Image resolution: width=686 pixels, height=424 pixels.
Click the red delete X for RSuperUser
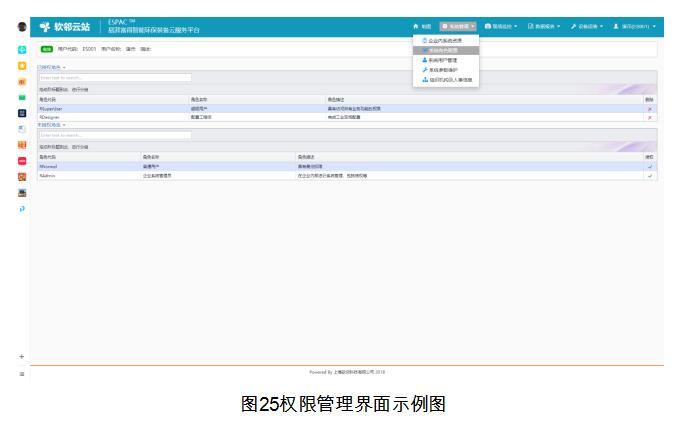[649, 108]
